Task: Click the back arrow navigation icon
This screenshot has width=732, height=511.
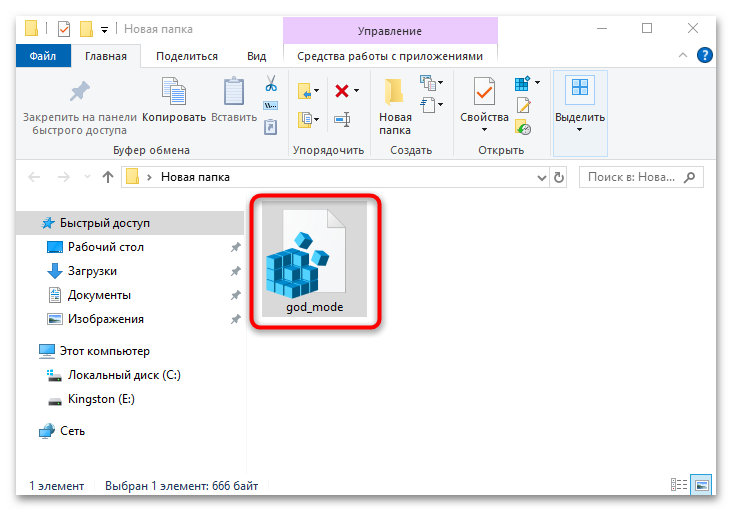Action: point(34,177)
